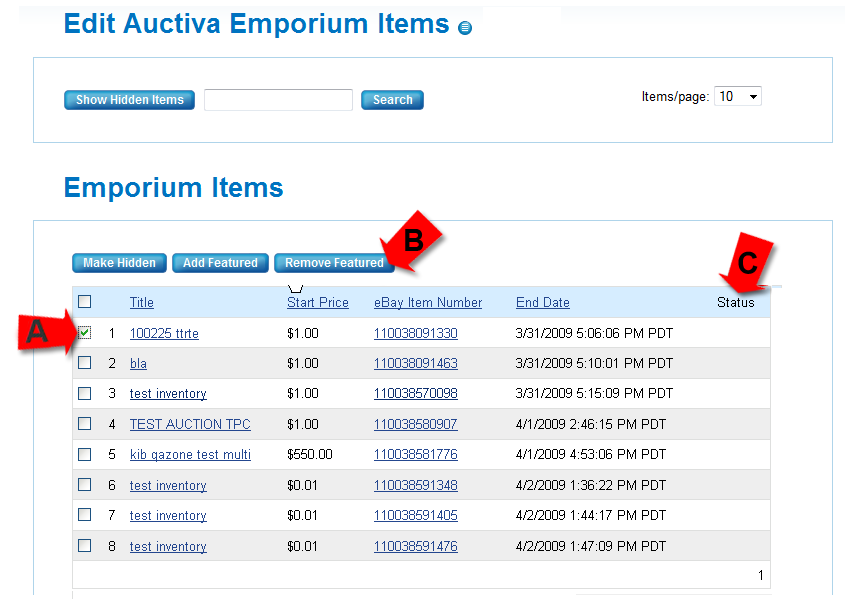This screenshot has width=845, height=599.
Task: Select kib qazone test multi checkbox
Action: click(85, 455)
